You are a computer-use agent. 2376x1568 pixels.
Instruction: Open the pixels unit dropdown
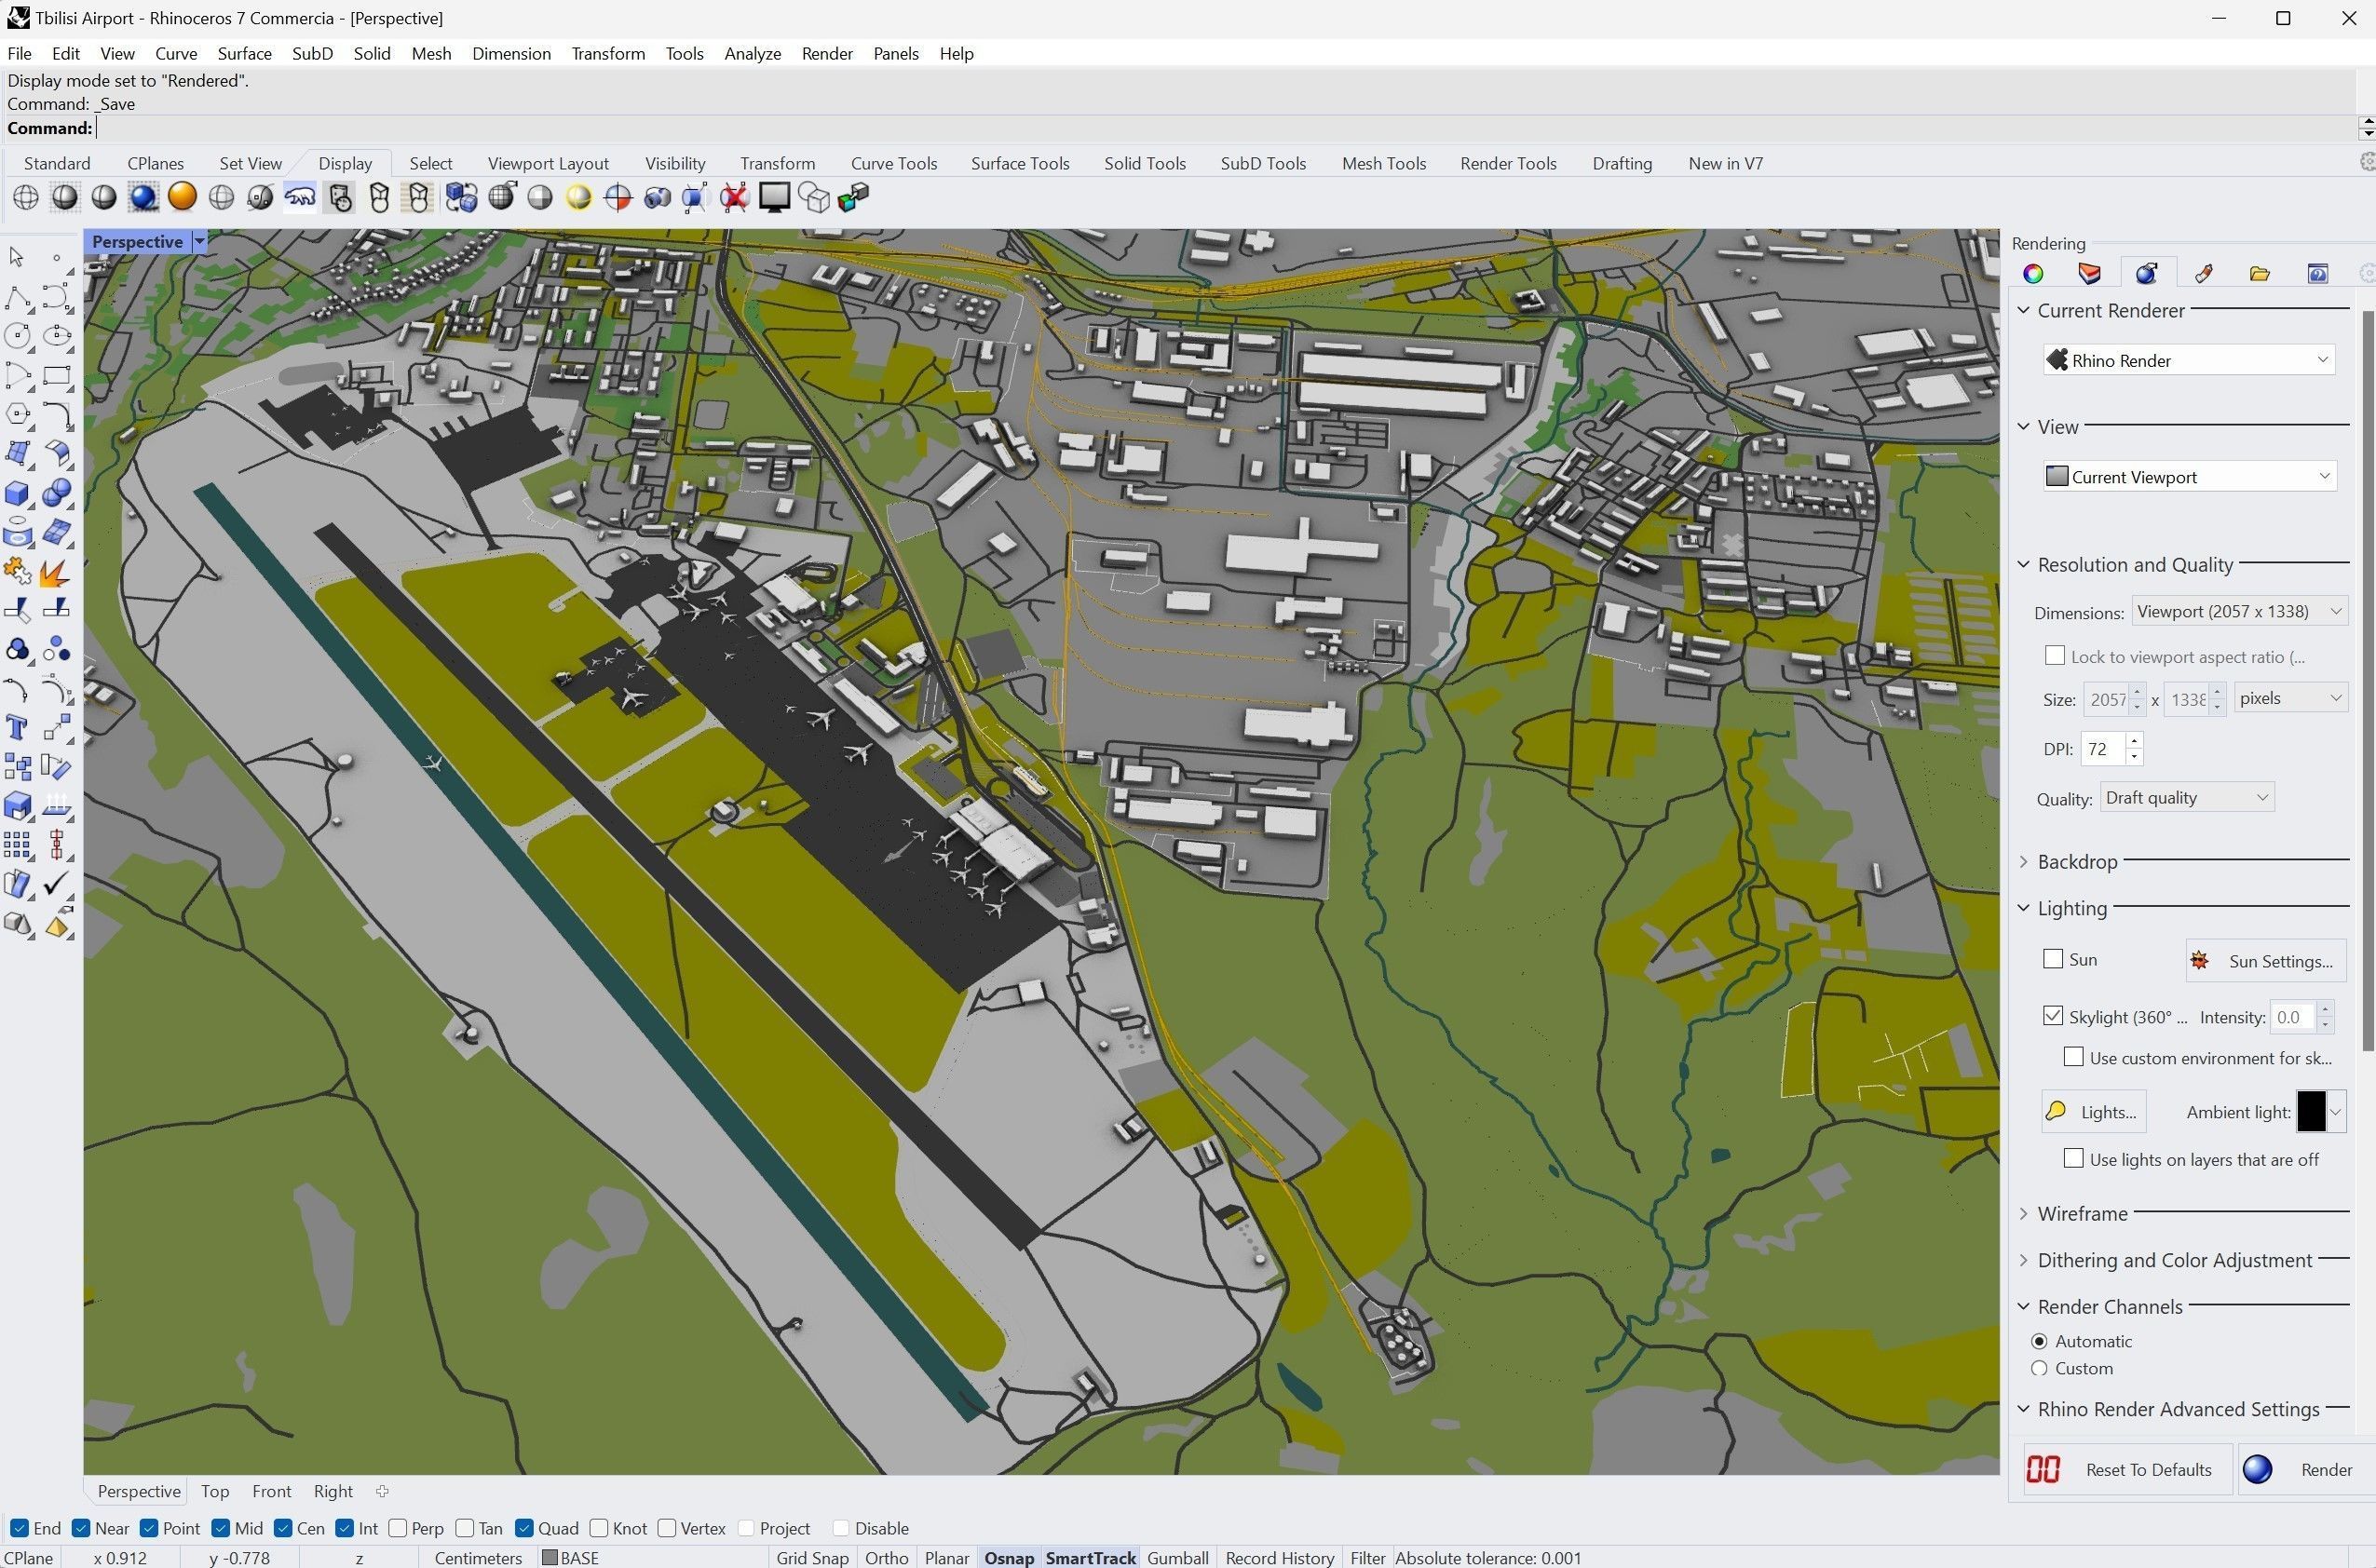(x=2291, y=698)
